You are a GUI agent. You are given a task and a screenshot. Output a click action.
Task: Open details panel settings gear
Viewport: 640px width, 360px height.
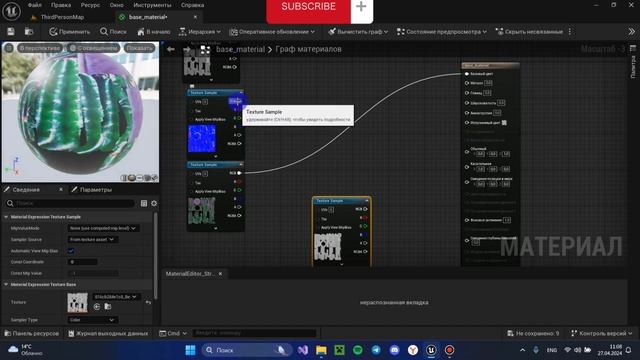click(154, 203)
